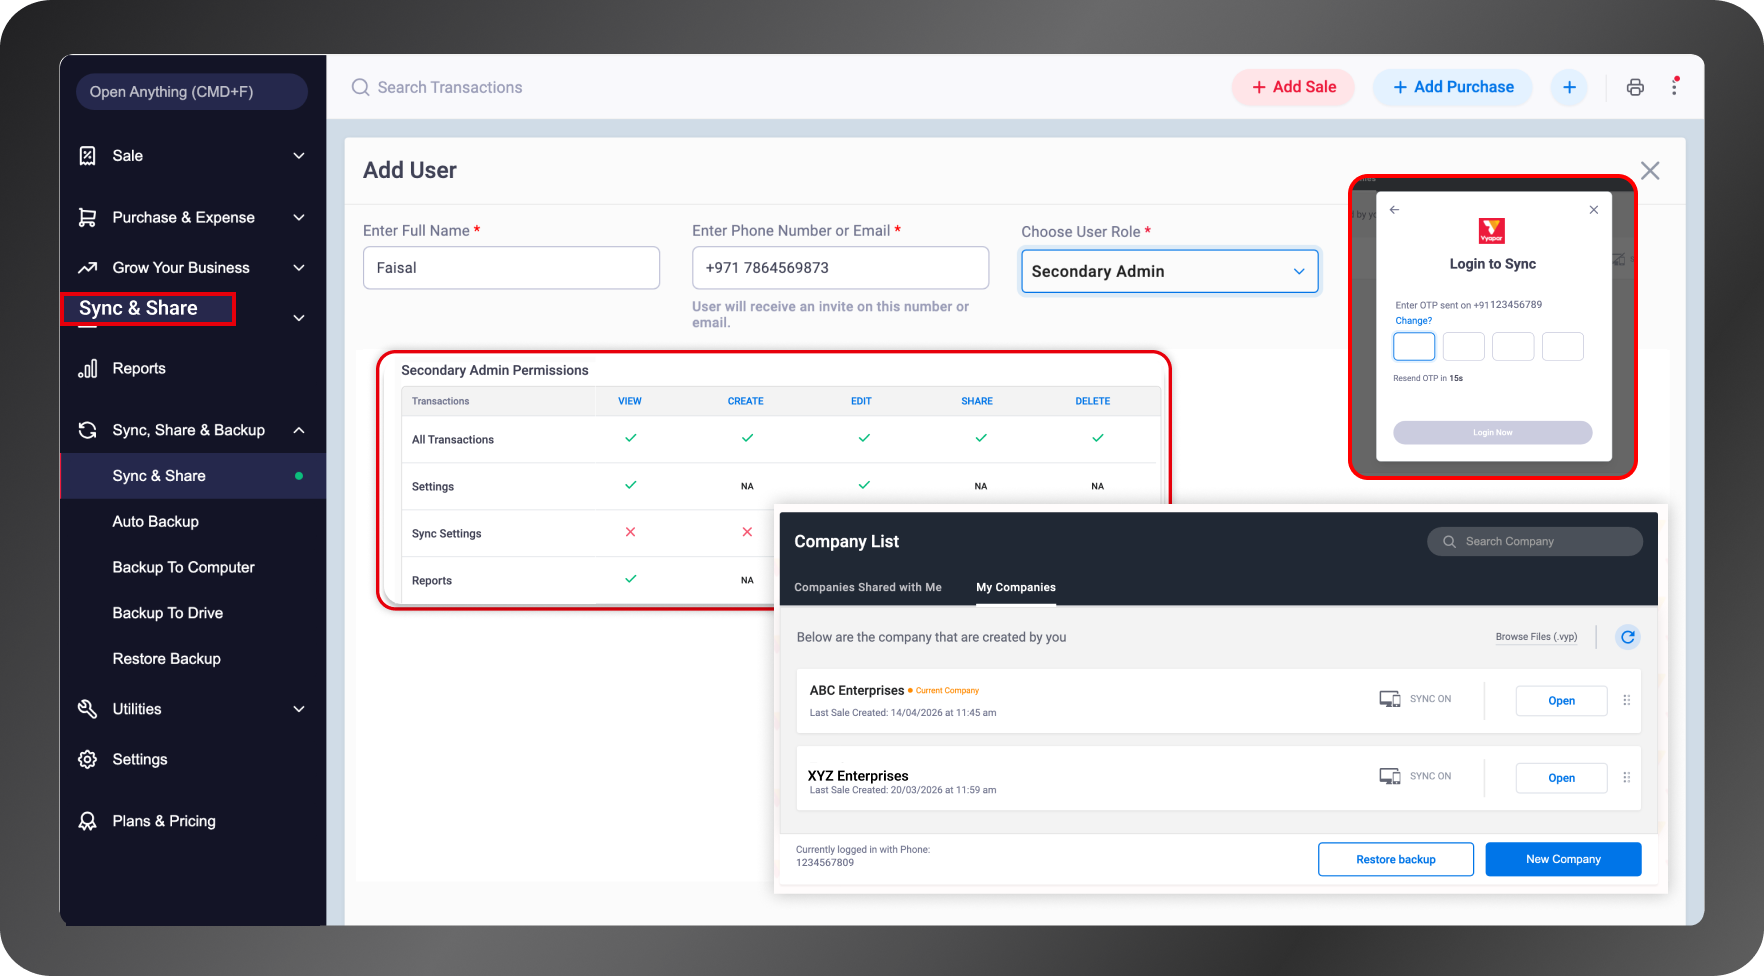This screenshot has height=976, width=1764.
Task: Click back arrow in Login to Sync dialog
Action: point(1394,210)
